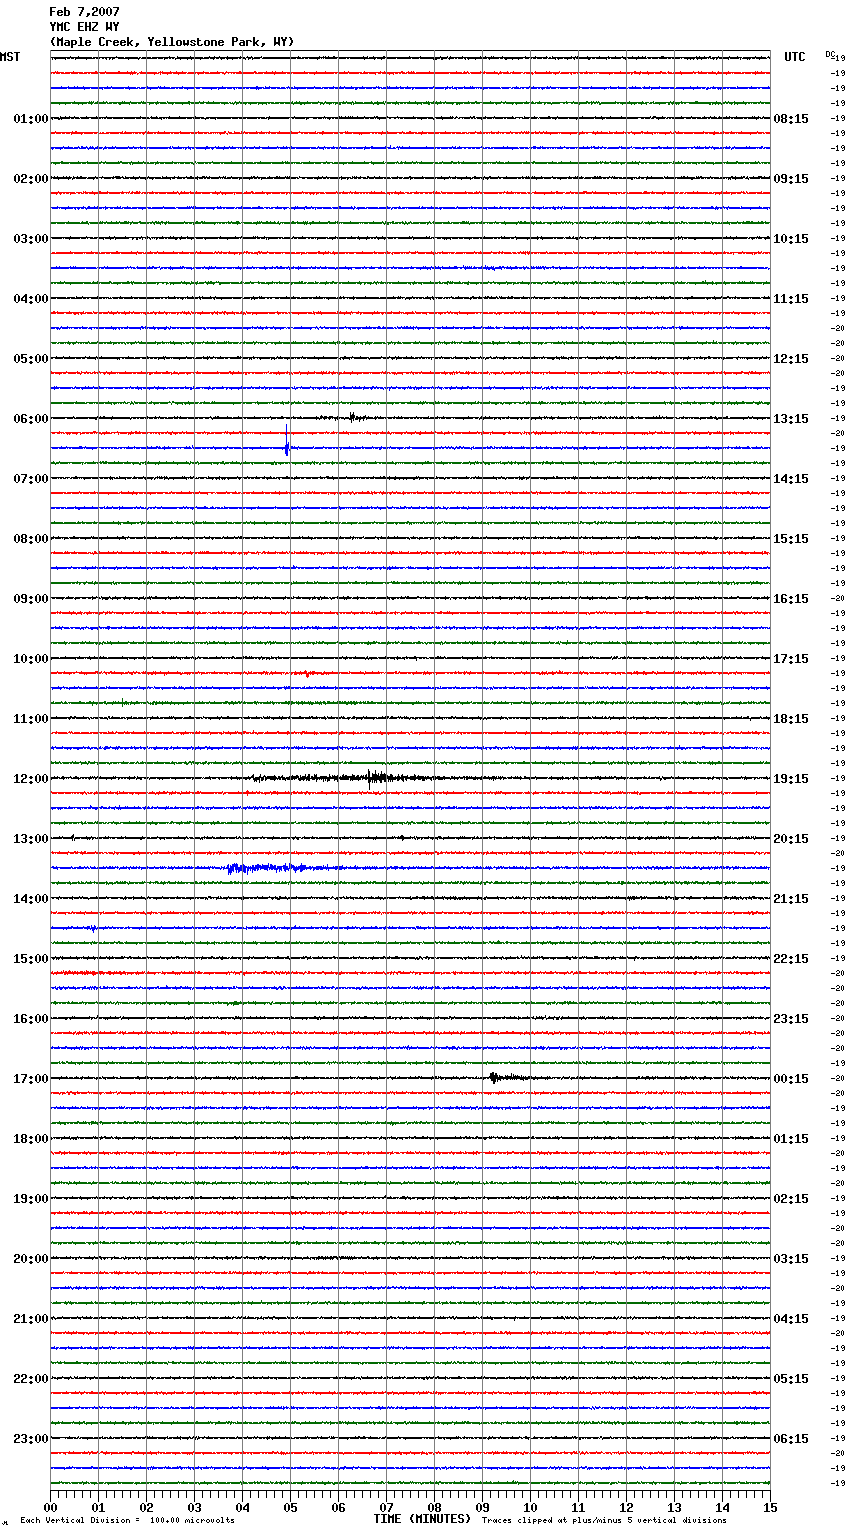Click the 09:15 UTC time label
This screenshot has width=850, height=1534.
(x=791, y=179)
